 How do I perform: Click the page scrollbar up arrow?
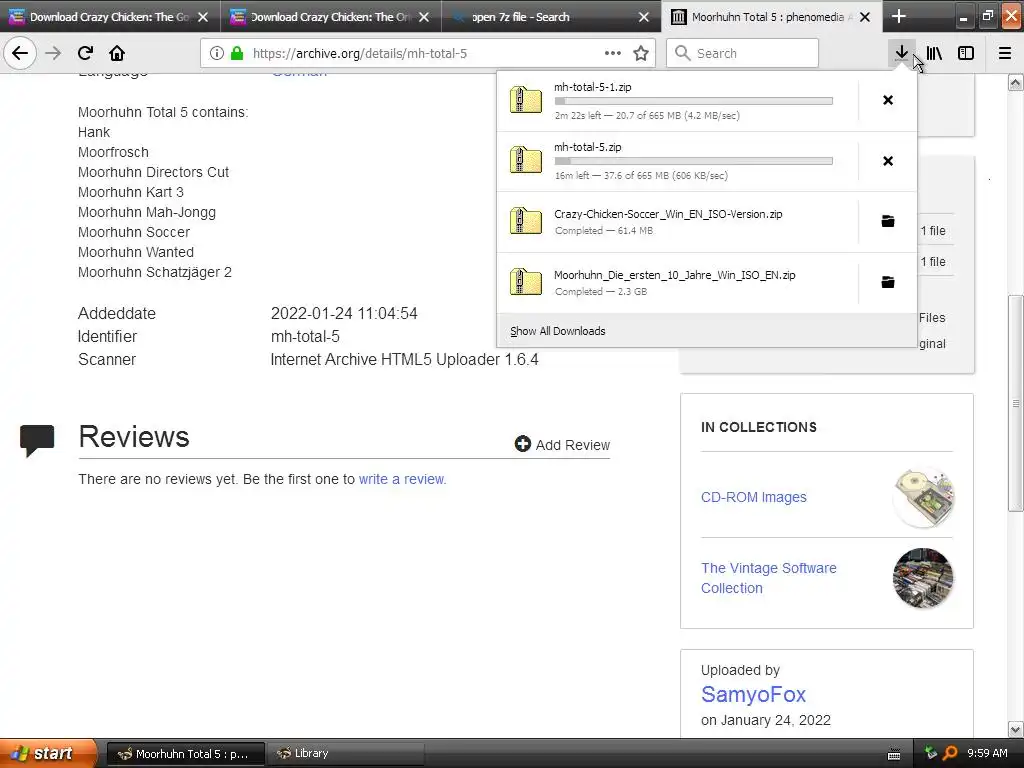coord(1016,82)
